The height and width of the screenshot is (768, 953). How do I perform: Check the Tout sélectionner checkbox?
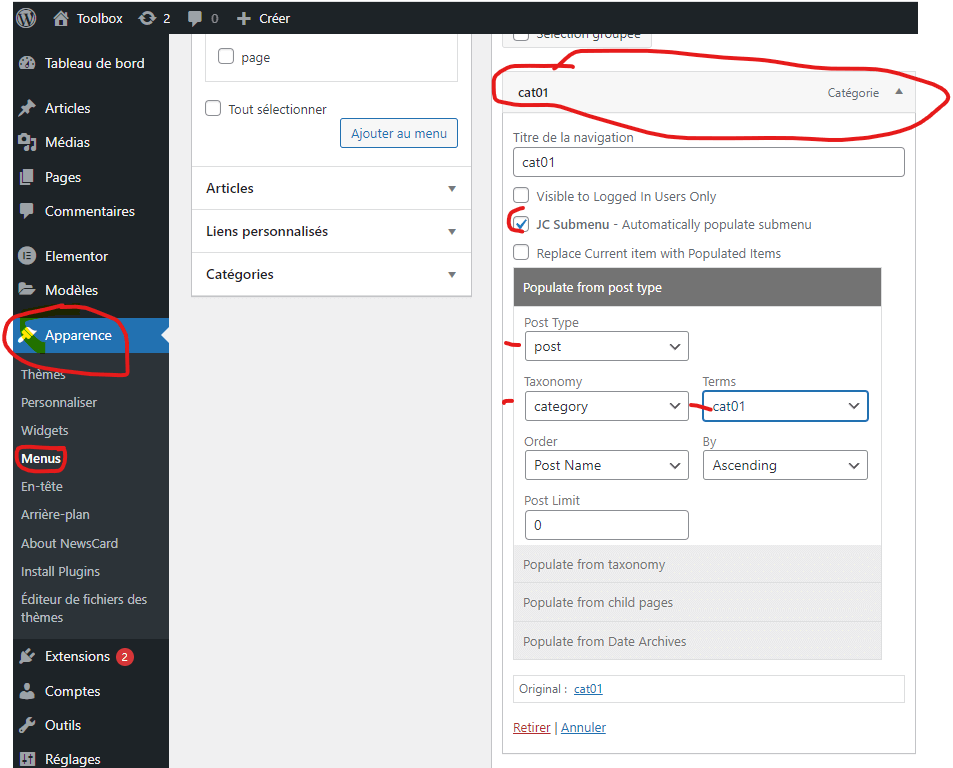(x=213, y=108)
